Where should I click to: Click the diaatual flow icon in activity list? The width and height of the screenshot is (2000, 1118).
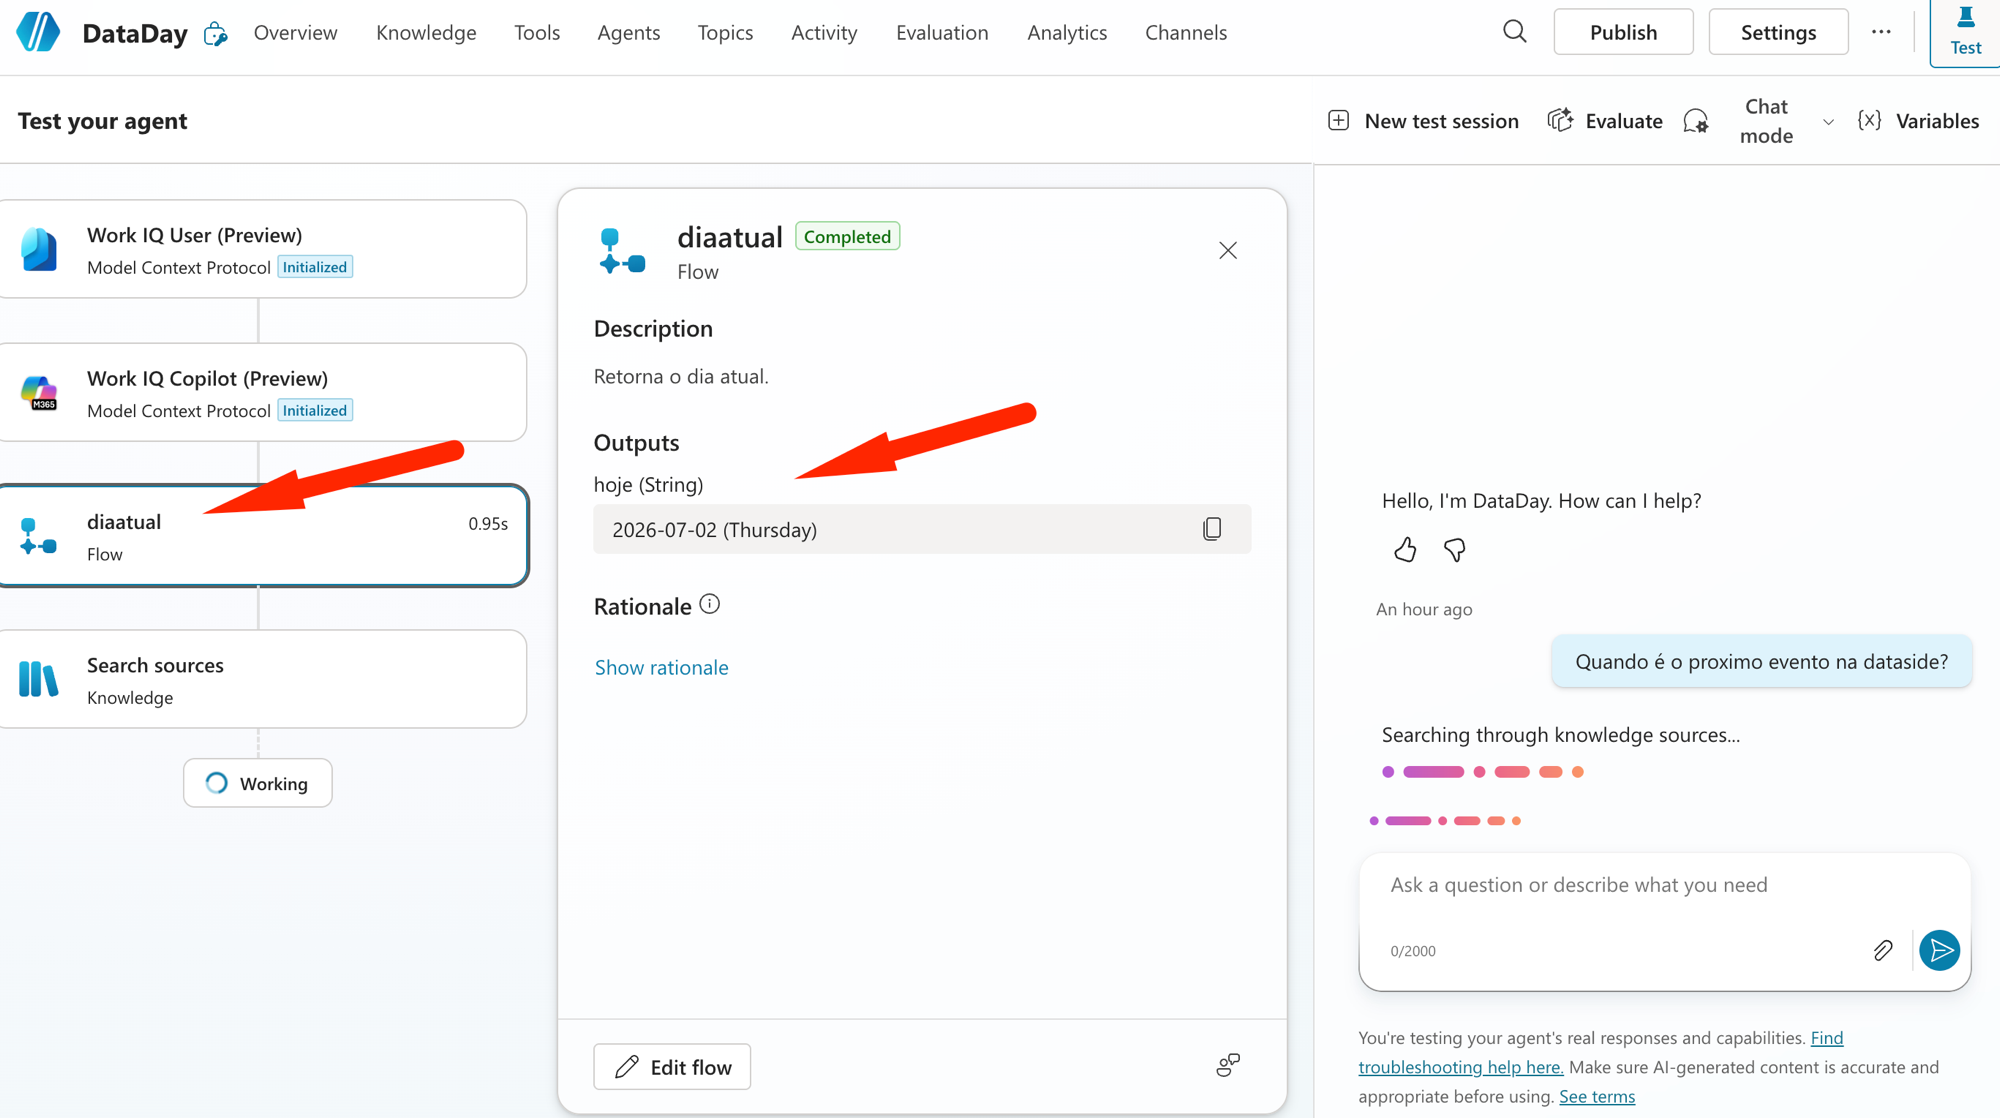click(x=38, y=536)
